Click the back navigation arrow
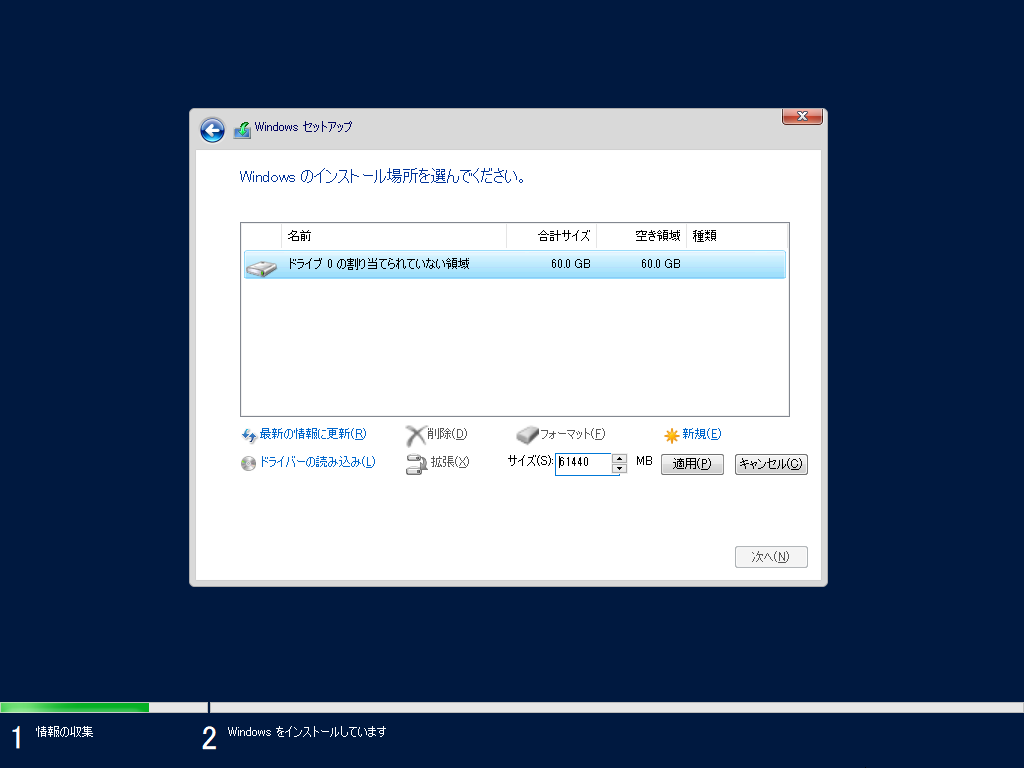Image resolution: width=1024 pixels, height=768 pixels. coord(212,130)
